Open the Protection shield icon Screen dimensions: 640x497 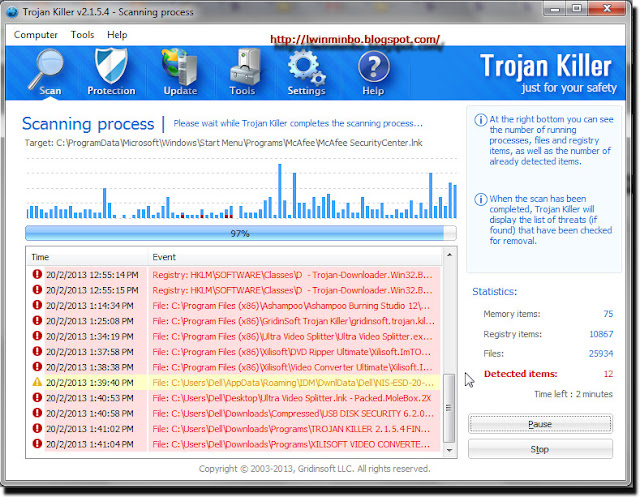[111, 65]
